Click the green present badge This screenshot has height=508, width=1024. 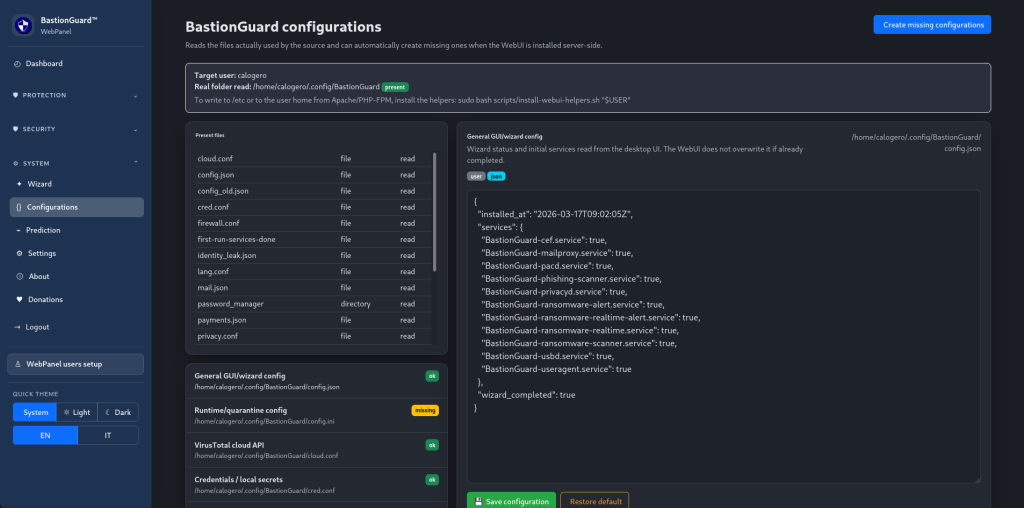tap(395, 87)
